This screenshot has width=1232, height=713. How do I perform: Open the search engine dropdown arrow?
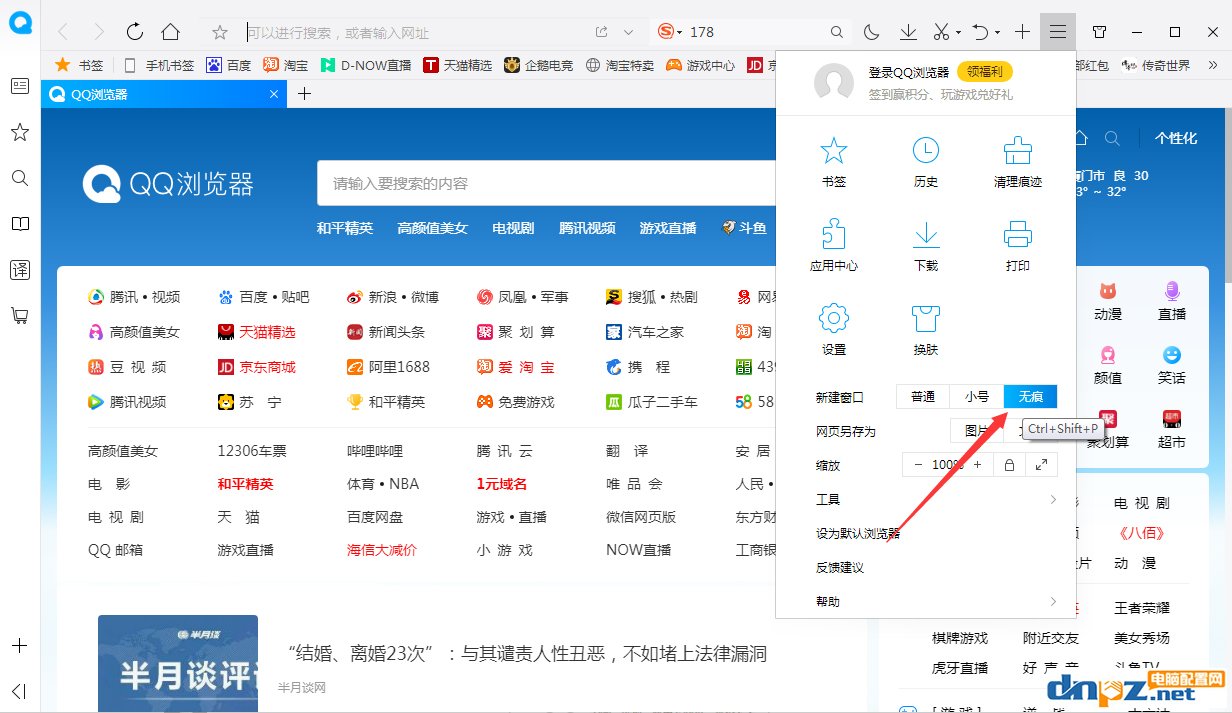(x=680, y=32)
